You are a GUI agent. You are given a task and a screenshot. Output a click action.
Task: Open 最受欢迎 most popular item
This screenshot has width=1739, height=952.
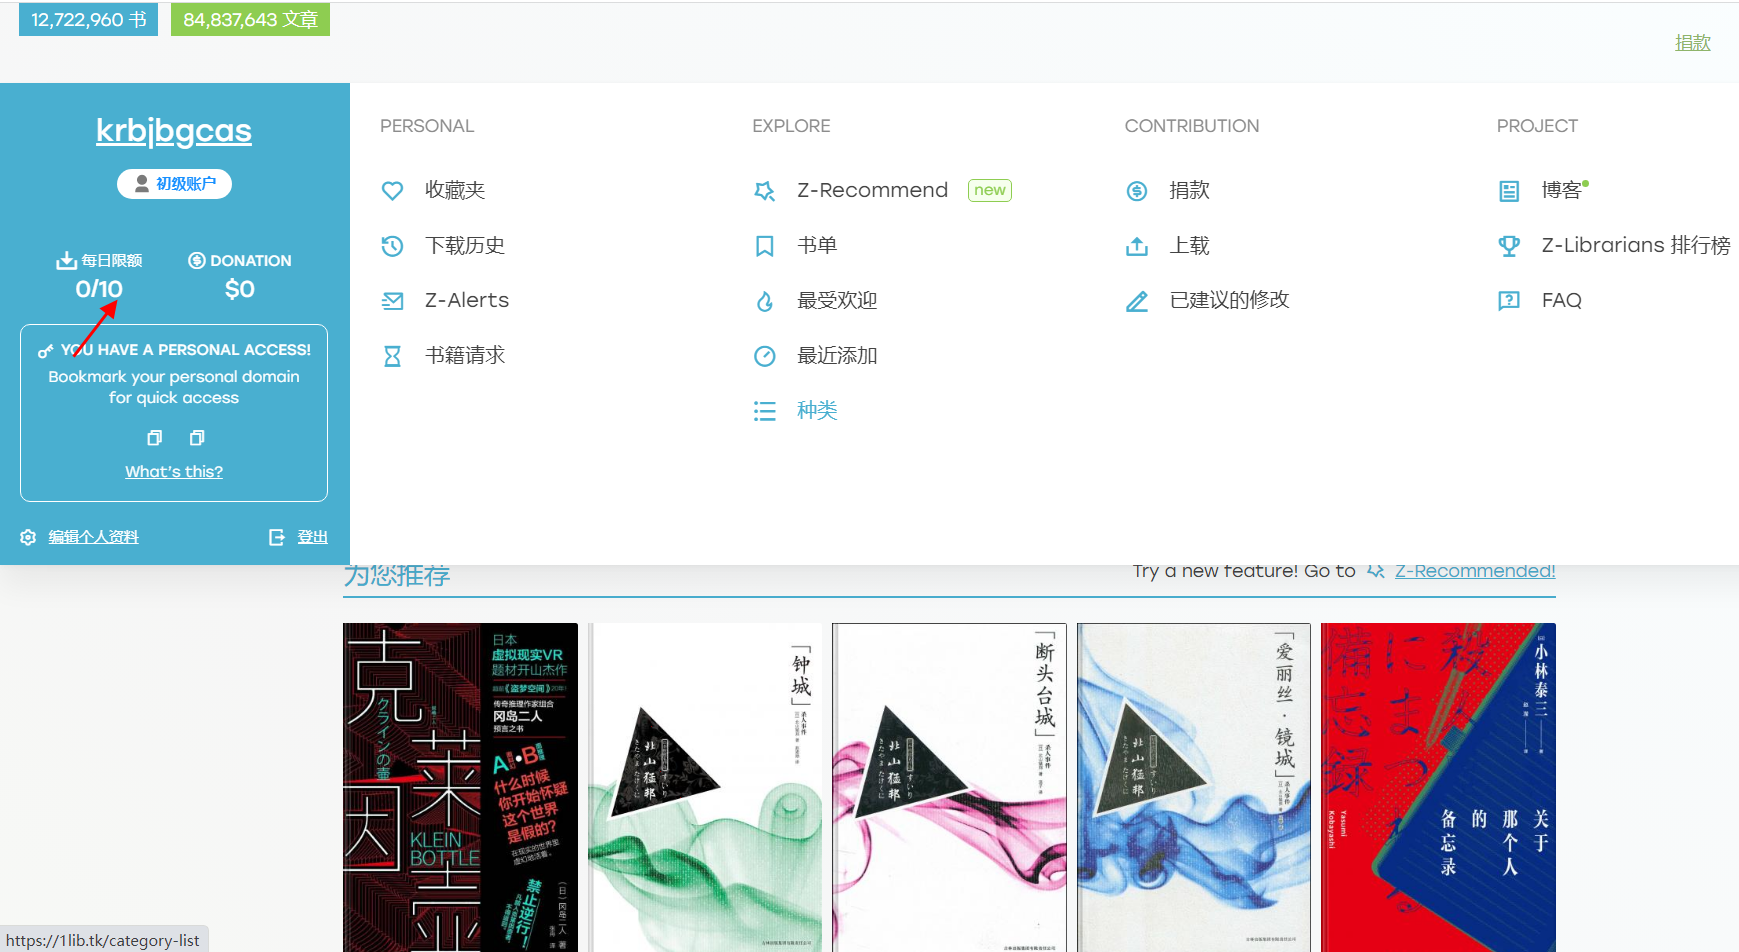[837, 300]
